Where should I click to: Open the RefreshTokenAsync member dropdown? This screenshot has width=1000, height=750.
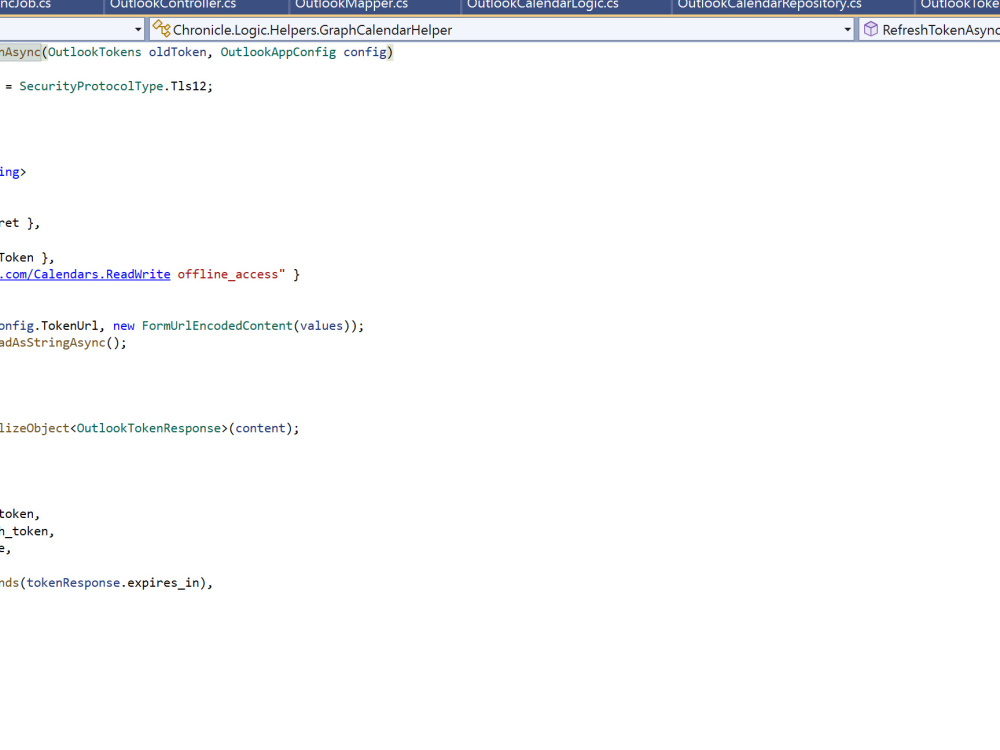[930, 29]
